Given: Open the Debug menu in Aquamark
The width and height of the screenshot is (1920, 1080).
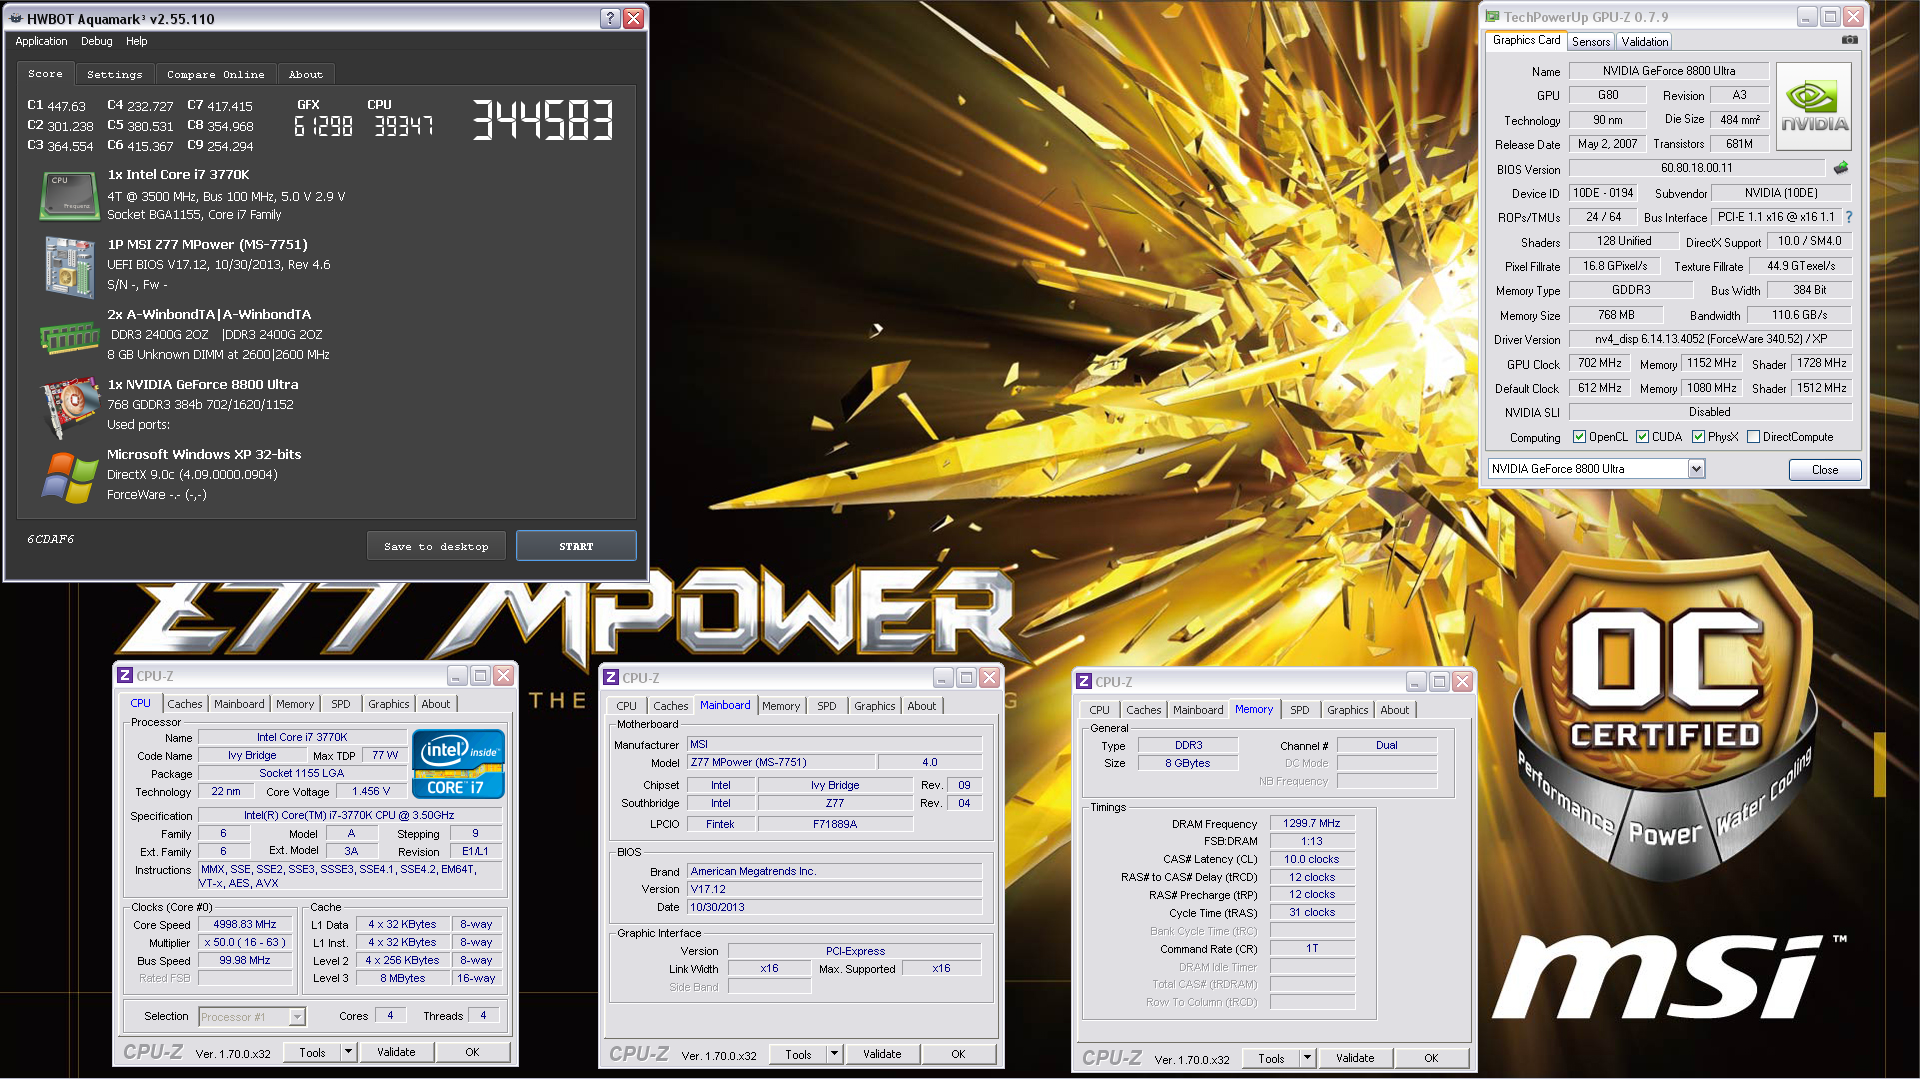Looking at the screenshot, I should click(x=96, y=42).
